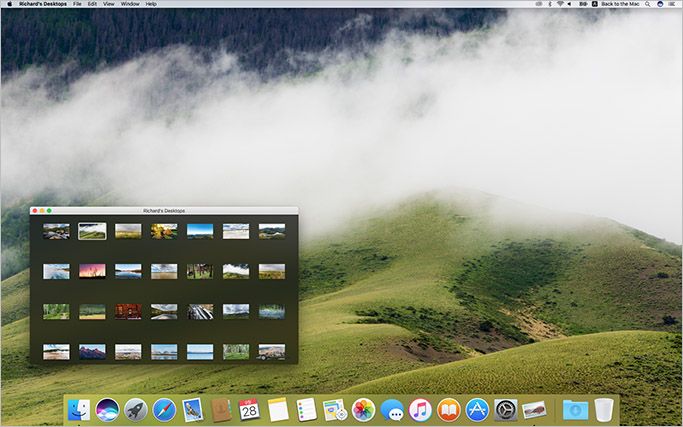
Task: Select the yellow autumn leaves thumbnail
Action: pos(164,231)
